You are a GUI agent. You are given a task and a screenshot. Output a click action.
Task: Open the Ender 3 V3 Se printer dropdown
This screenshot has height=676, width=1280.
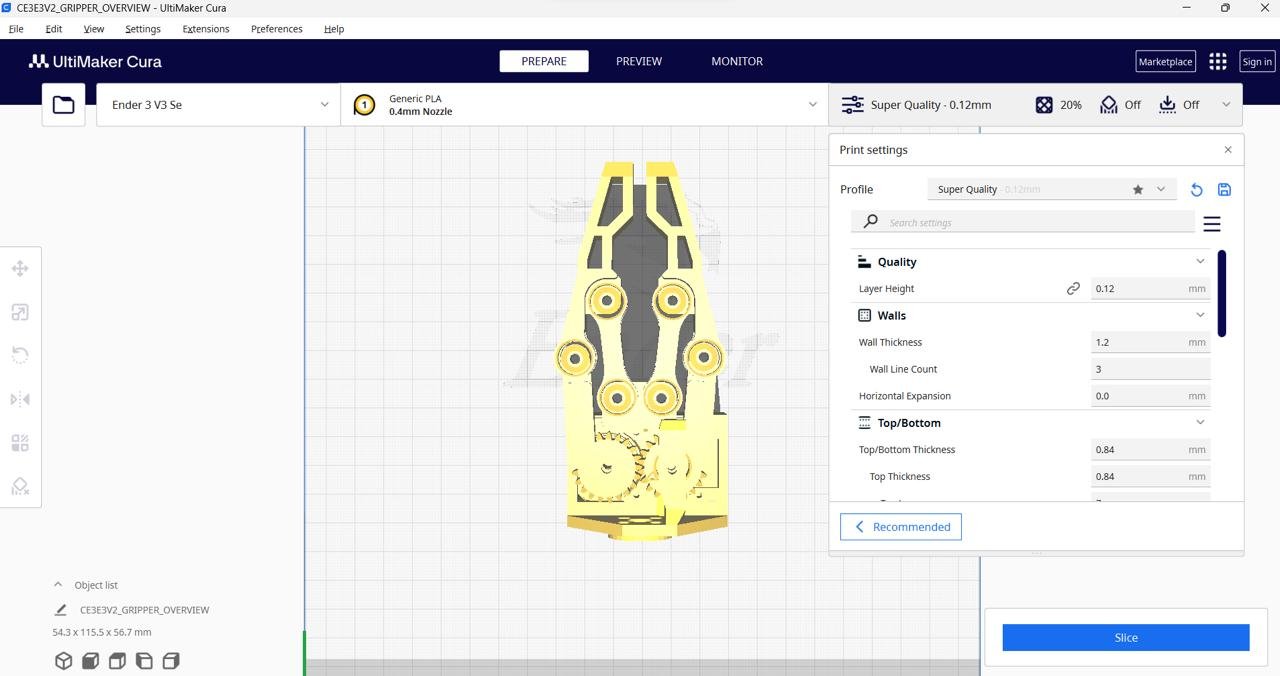[218, 105]
